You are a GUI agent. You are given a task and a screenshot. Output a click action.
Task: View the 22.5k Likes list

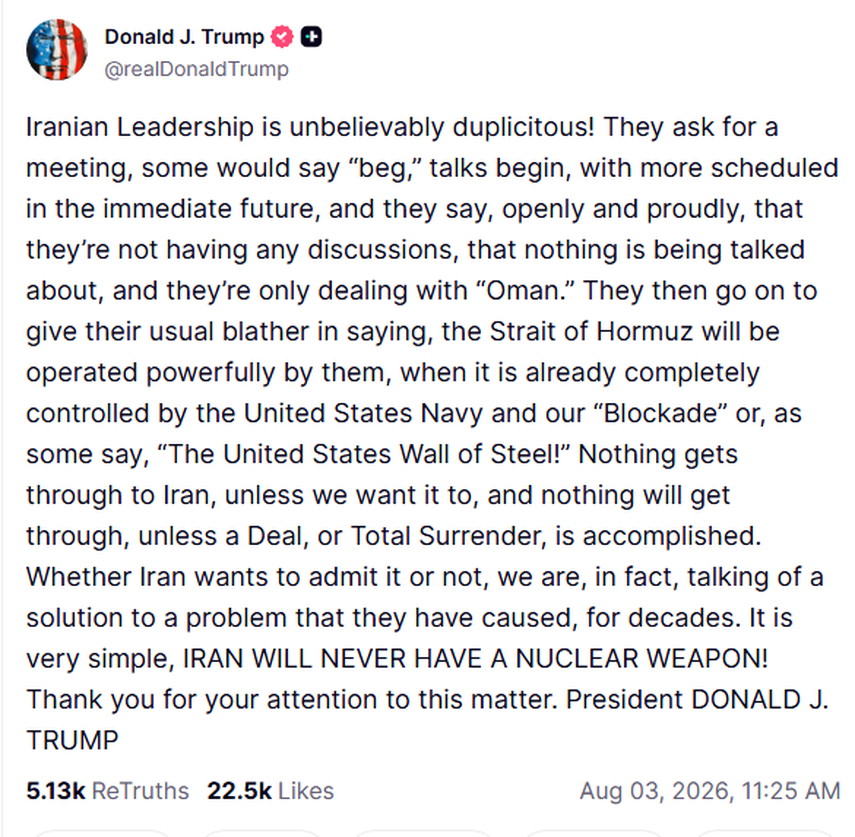(270, 791)
